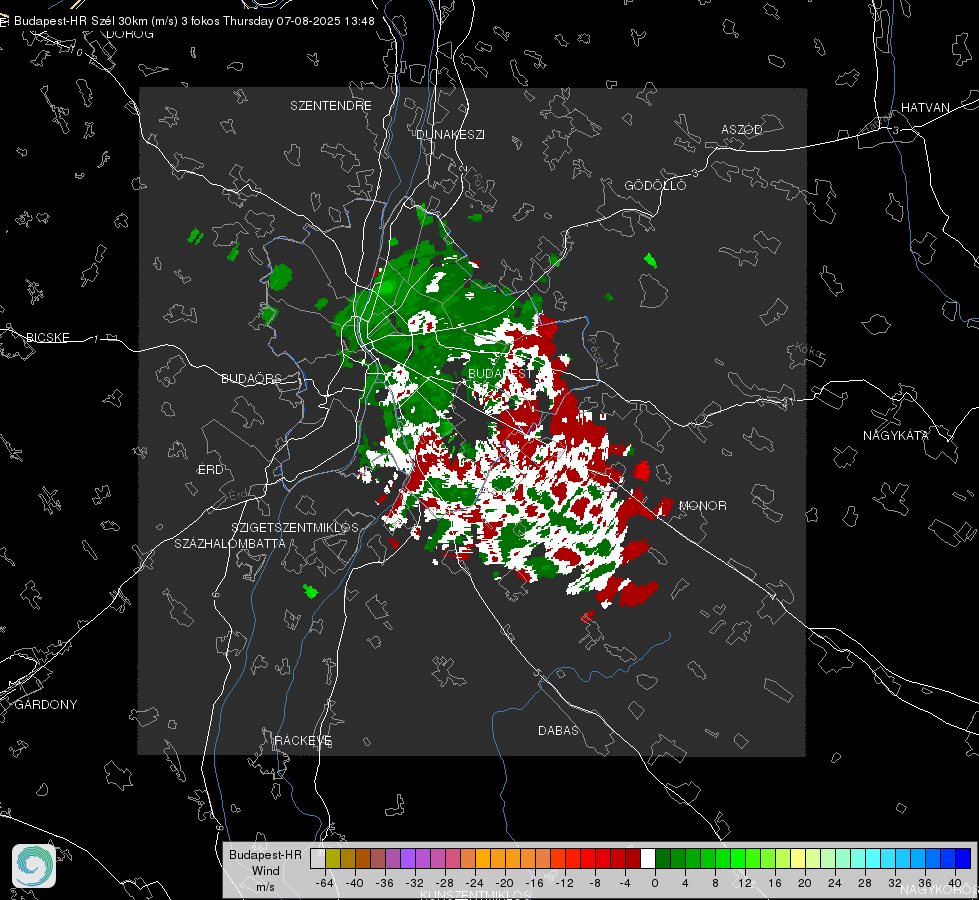This screenshot has height=900, width=979.
Task: Select the light gray leftmost legend swatch
Action: click(318, 858)
